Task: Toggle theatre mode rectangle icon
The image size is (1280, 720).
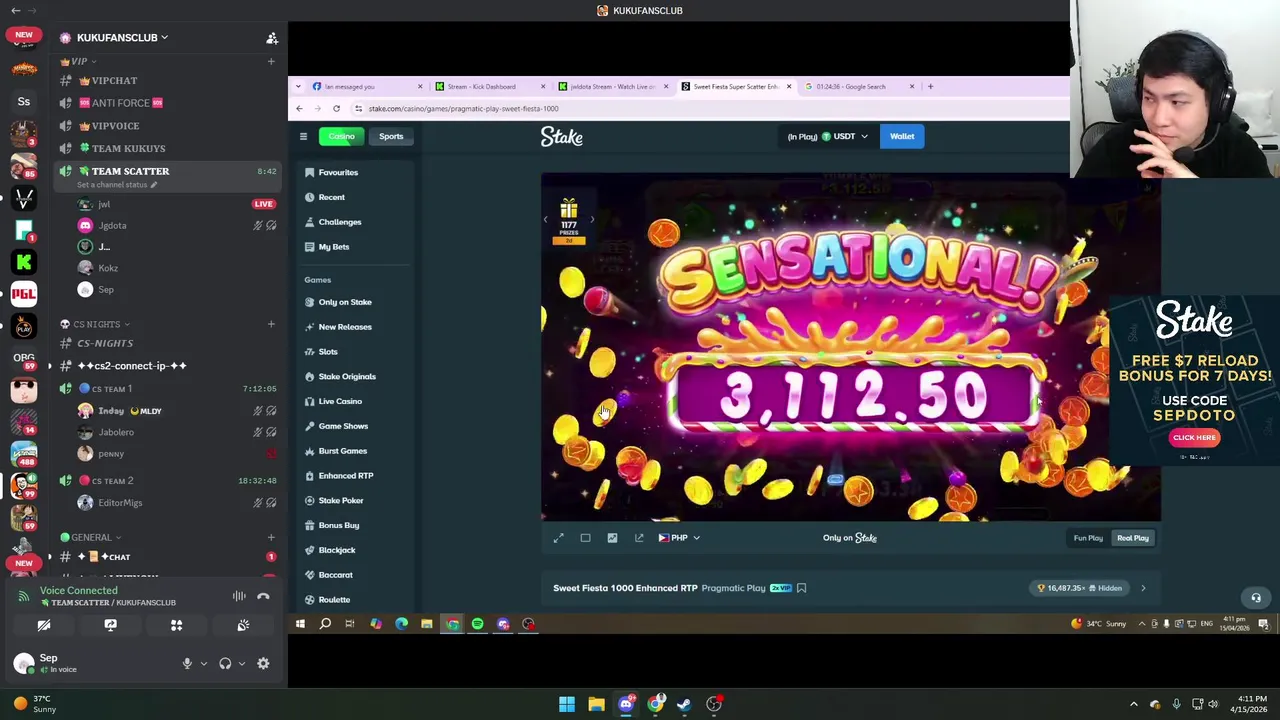Action: pyautogui.click(x=585, y=538)
